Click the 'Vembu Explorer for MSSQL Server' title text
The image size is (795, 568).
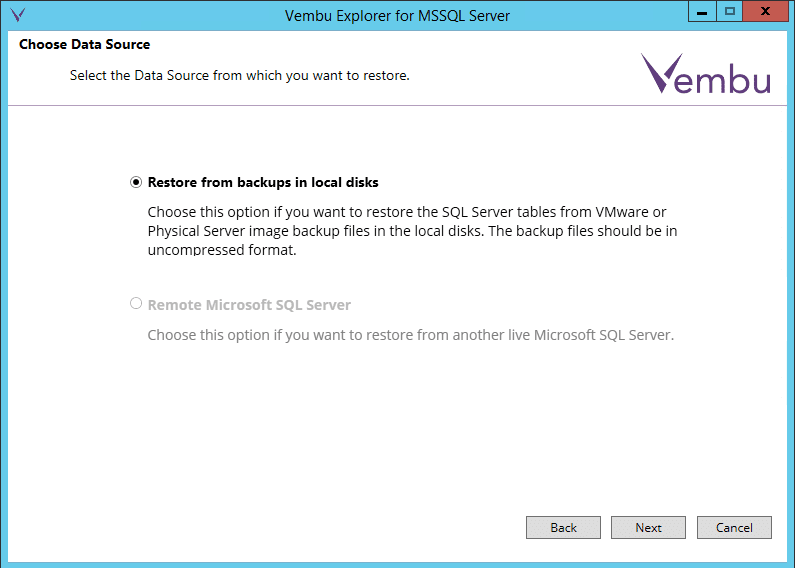click(397, 16)
